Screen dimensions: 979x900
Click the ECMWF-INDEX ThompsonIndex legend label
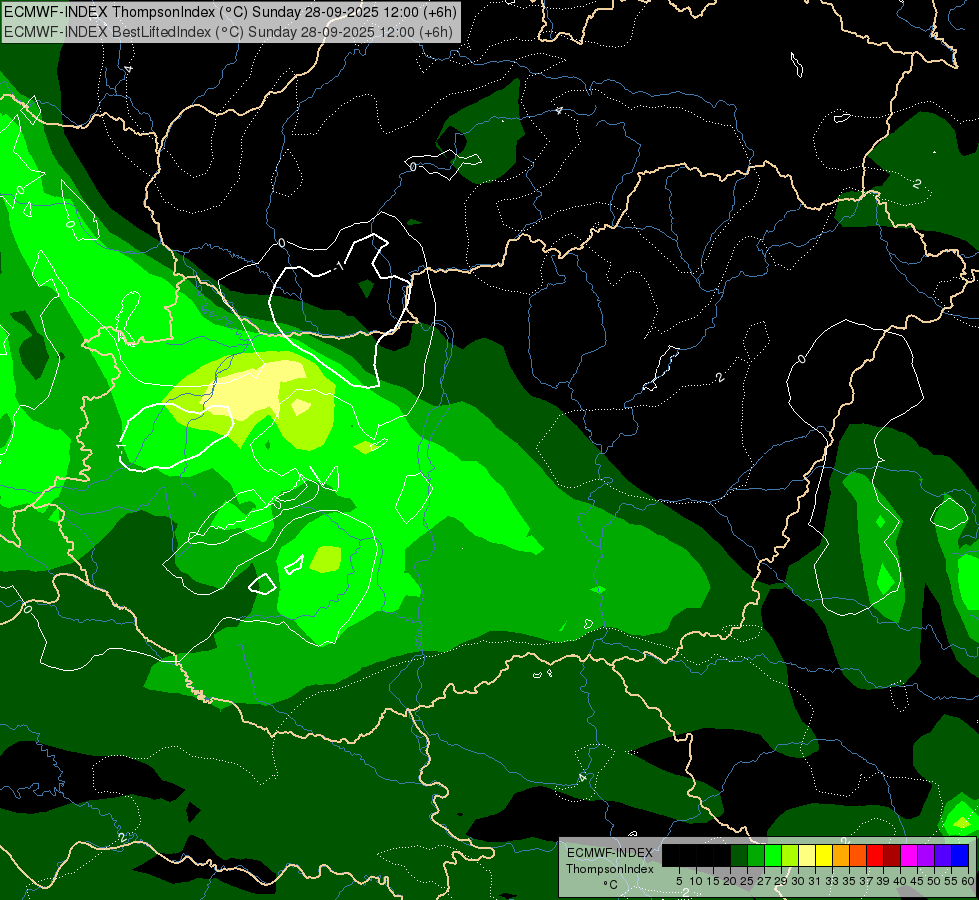click(610, 861)
